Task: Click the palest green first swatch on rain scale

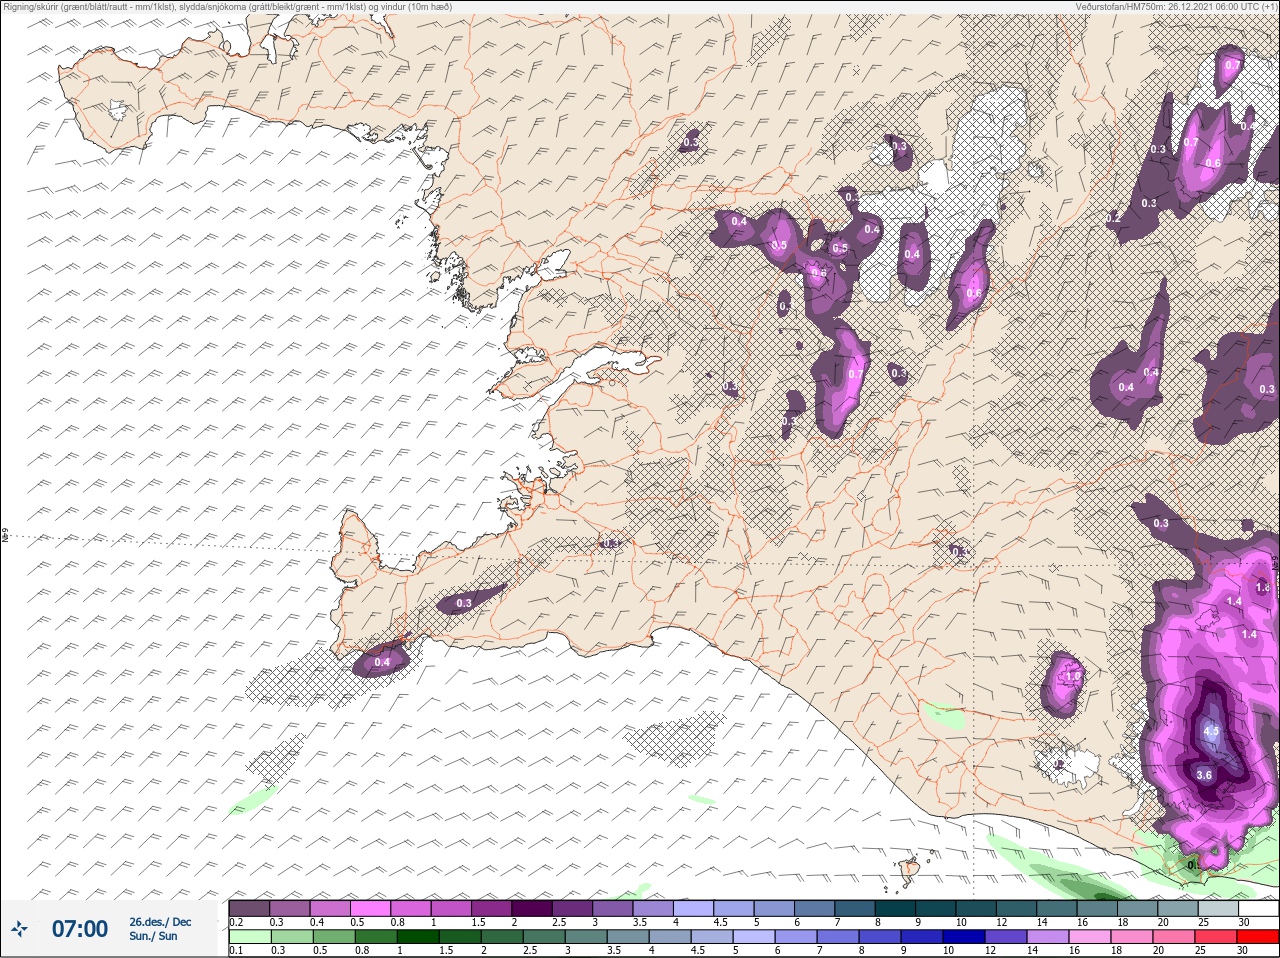Action: (x=250, y=937)
